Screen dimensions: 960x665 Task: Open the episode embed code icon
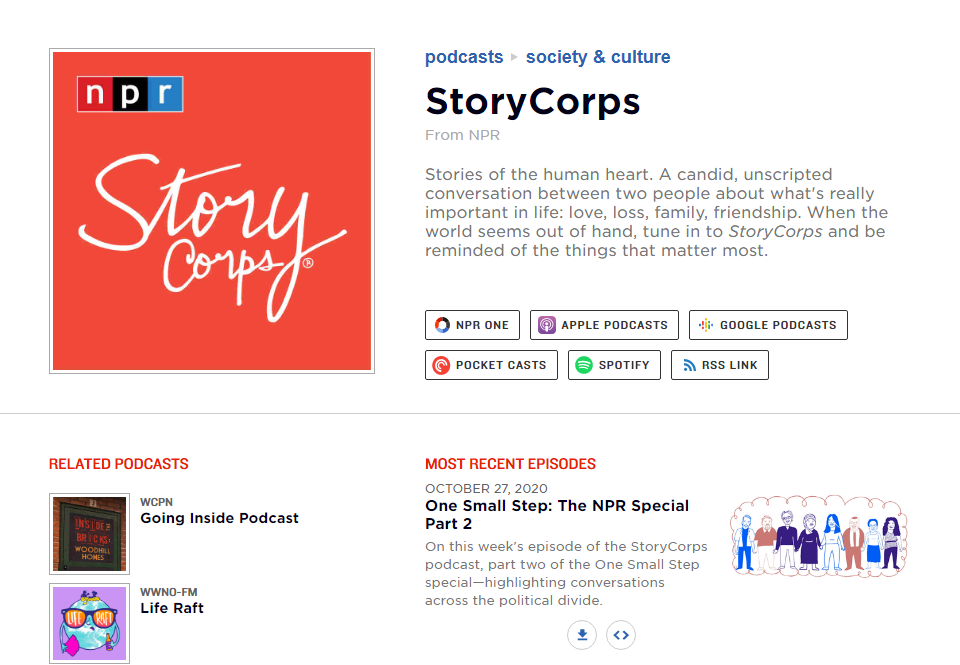pyautogui.click(x=621, y=634)
